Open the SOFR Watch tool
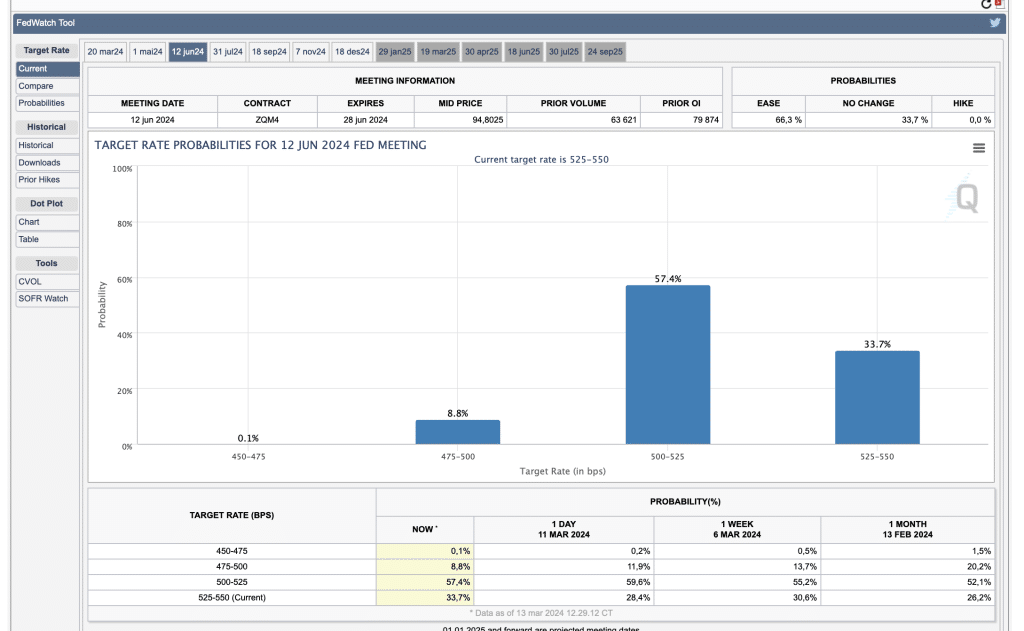The height and width of the screenshot is (631, 1024). coord(48,299)
